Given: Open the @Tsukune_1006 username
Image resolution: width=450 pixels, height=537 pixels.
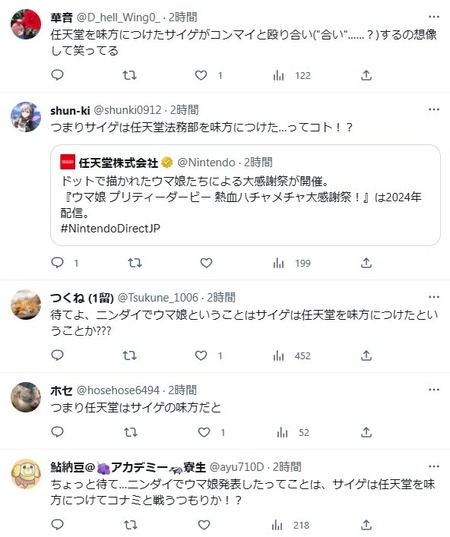Looking at the screenshot, I should (x=158, y=297).
